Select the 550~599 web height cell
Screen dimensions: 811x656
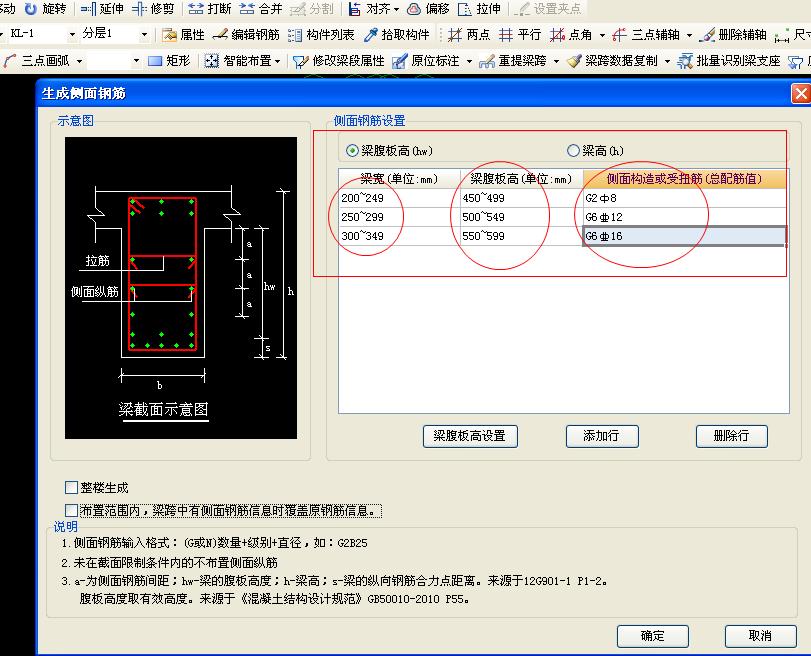(521, 236)
